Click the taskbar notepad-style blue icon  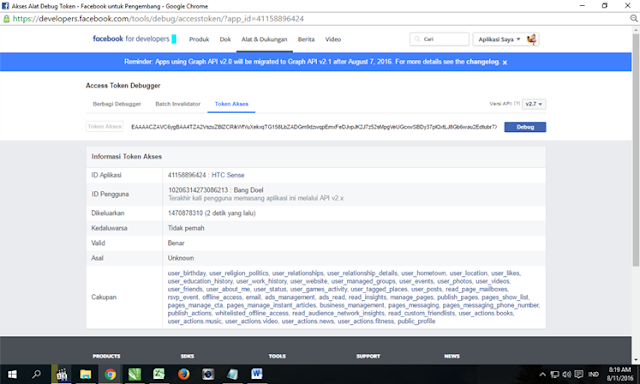(x=232, y=374)
